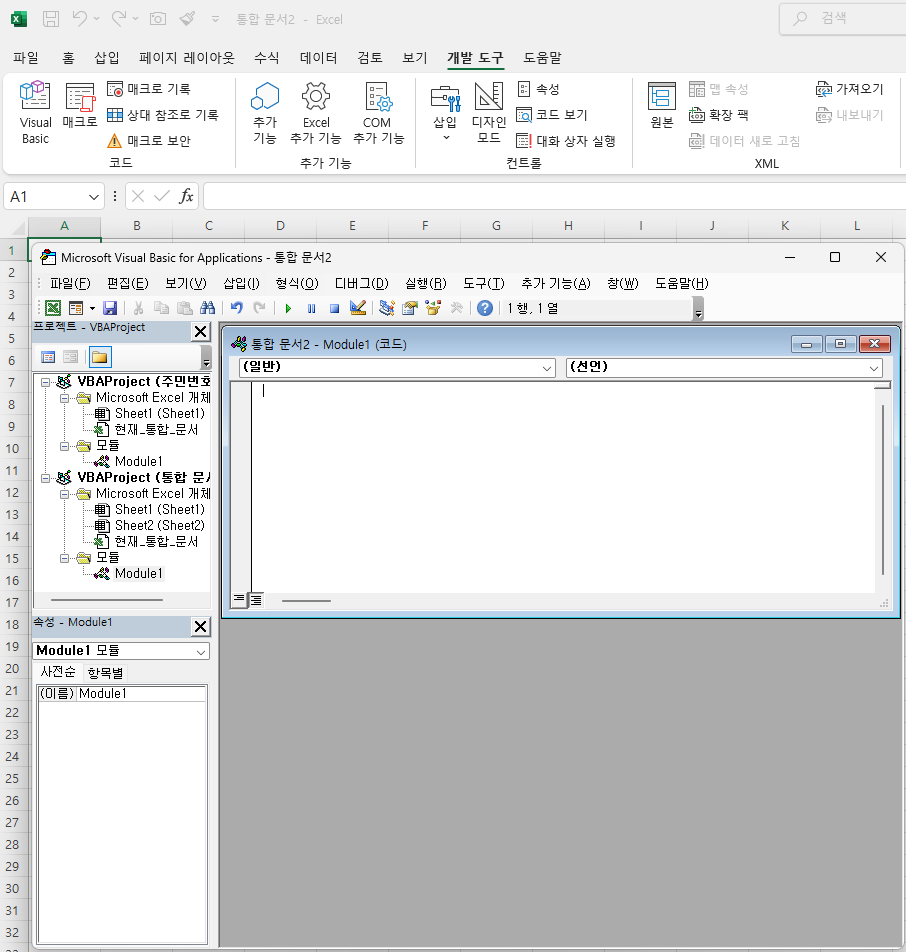Open XML 원본 source pane
This screenshot has width=906, height=952.
coord(662,106)
